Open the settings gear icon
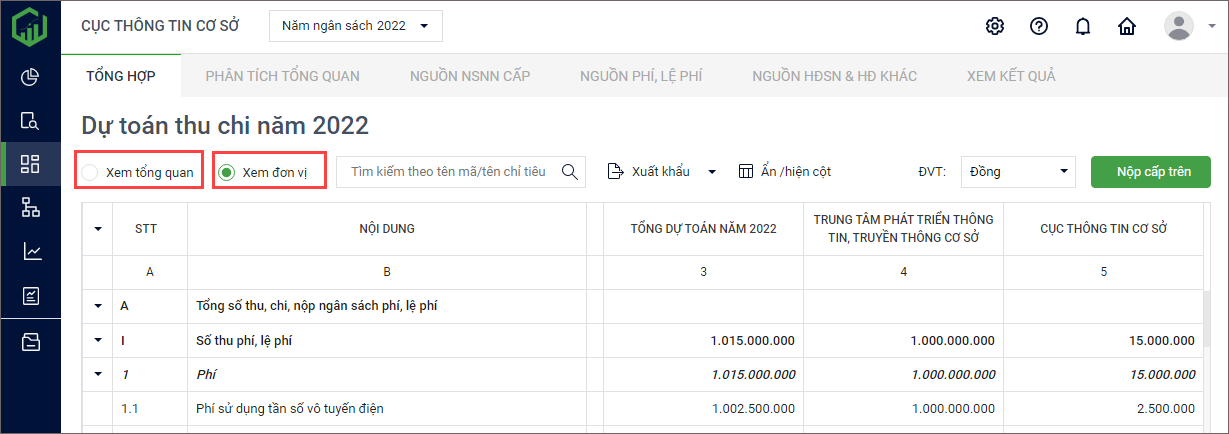 [x=994, y=26]
